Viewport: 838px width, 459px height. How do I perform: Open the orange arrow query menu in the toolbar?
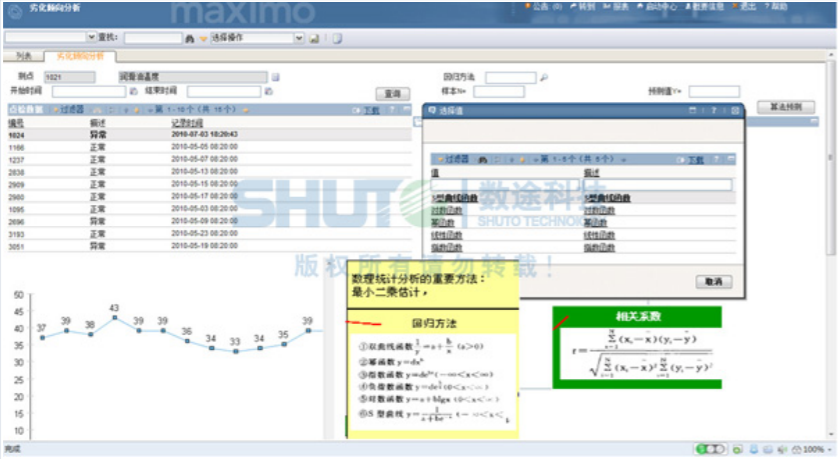[203, 38]
